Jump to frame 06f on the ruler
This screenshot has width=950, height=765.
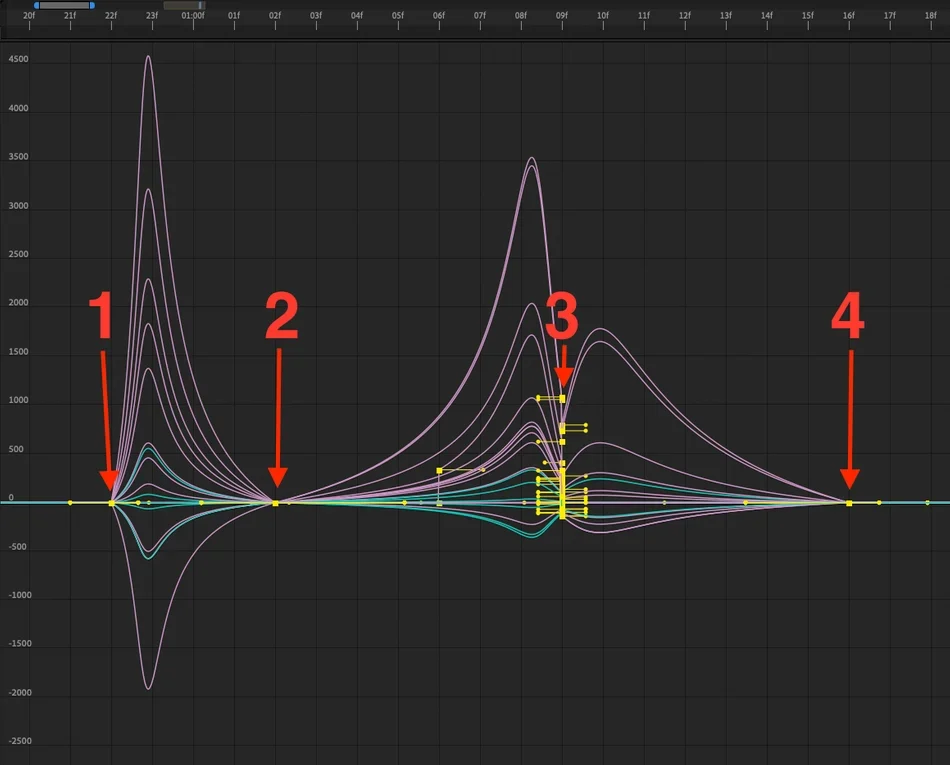coord(439,16)
